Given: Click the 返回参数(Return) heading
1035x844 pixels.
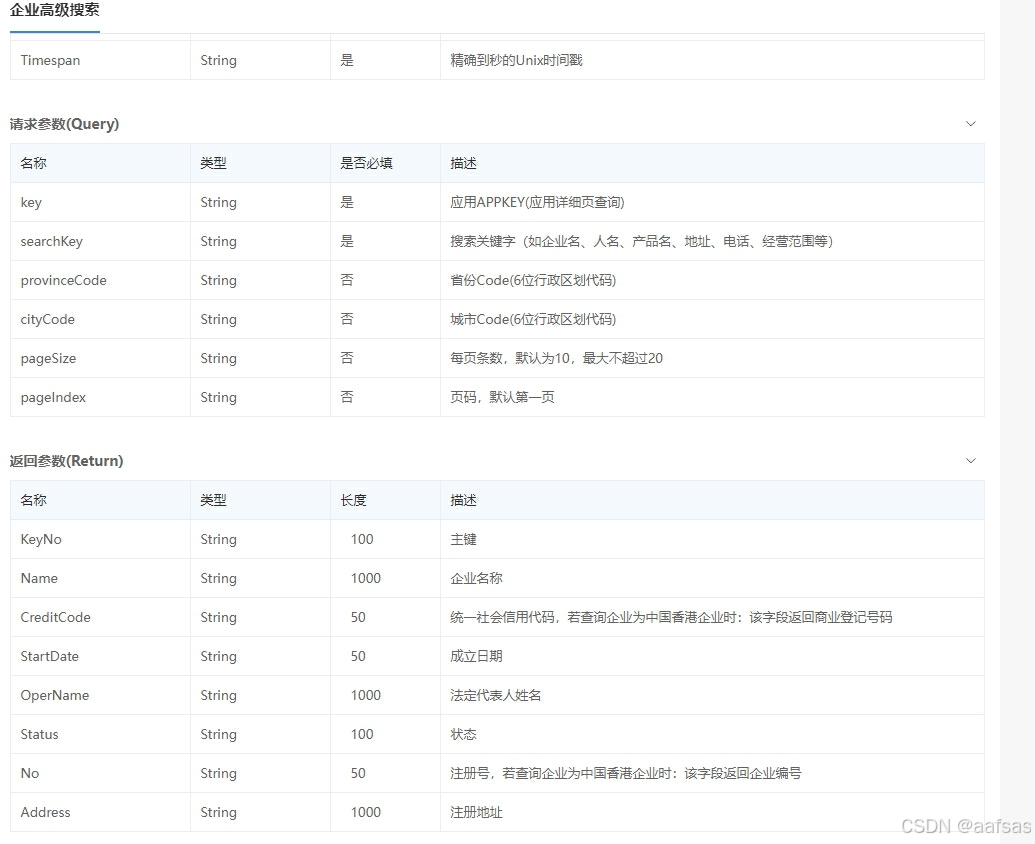Looking at the screenshot, I should tap(67, 461).
